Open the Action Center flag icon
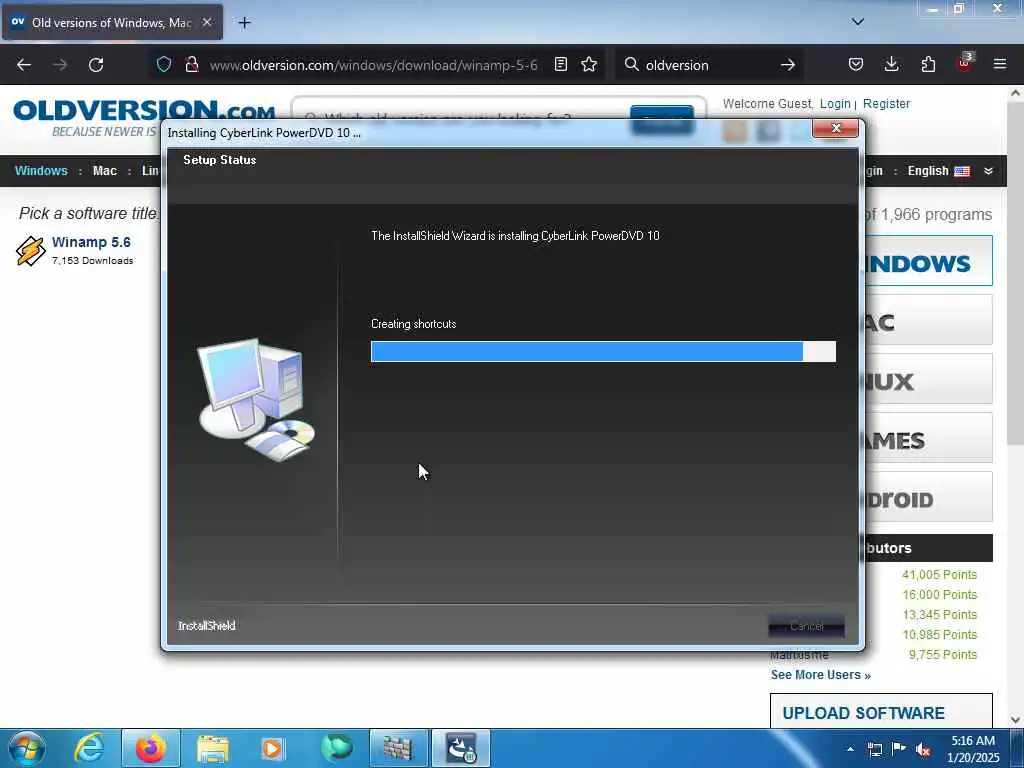Screen dimensions: 1024x768 [899, 749]
